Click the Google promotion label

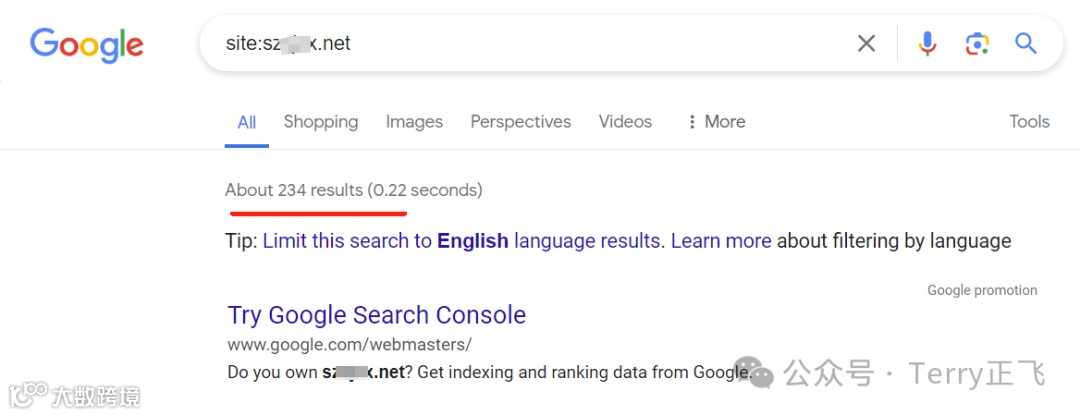click(981, 291)
